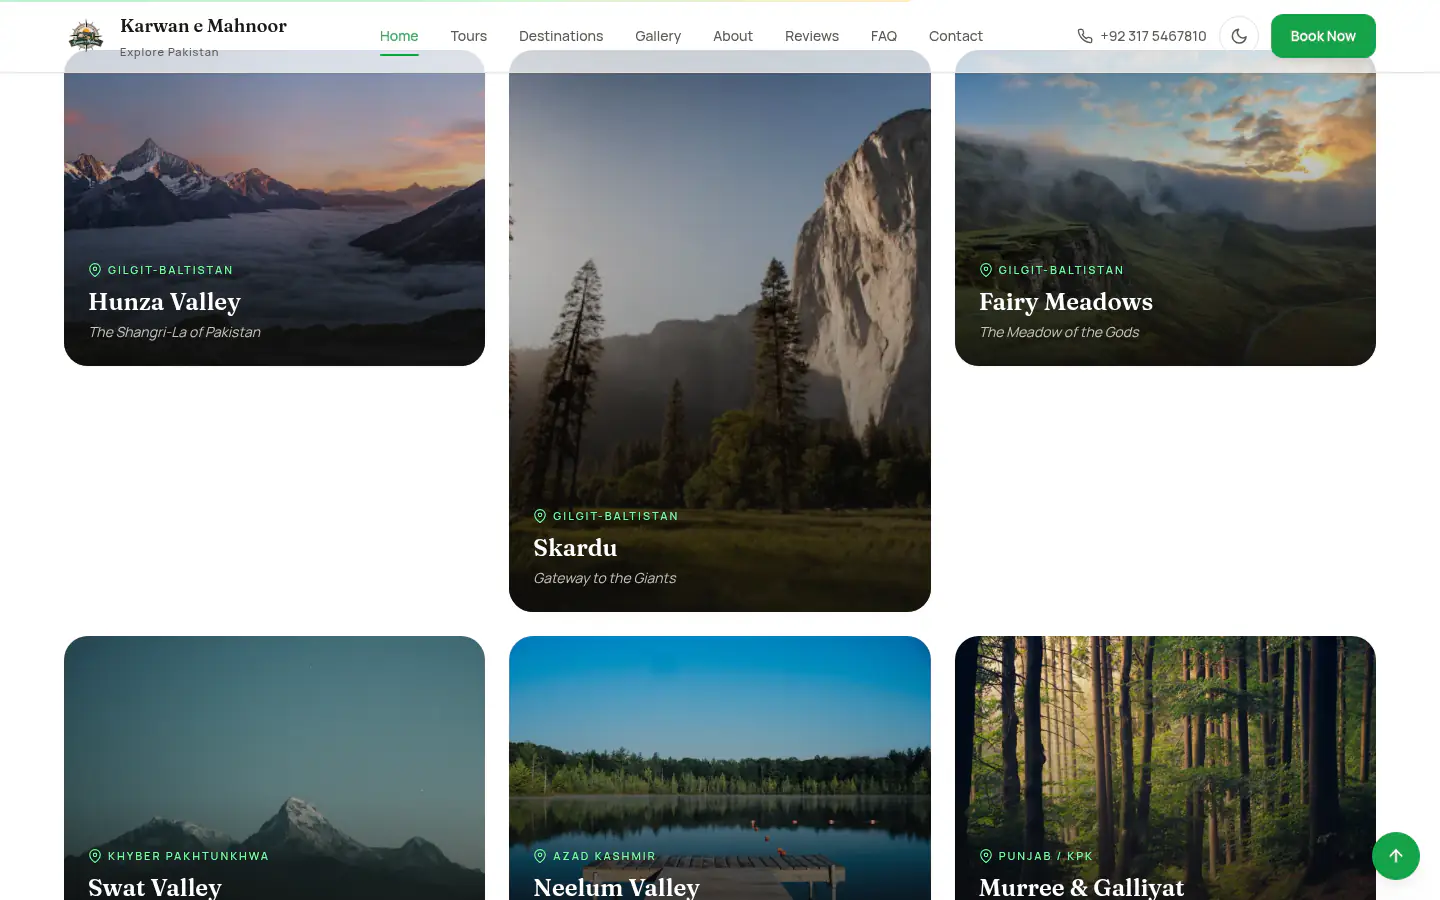Open the Destinations nav item
Viewport: 1440px width, 900px height.
point(561,36)
